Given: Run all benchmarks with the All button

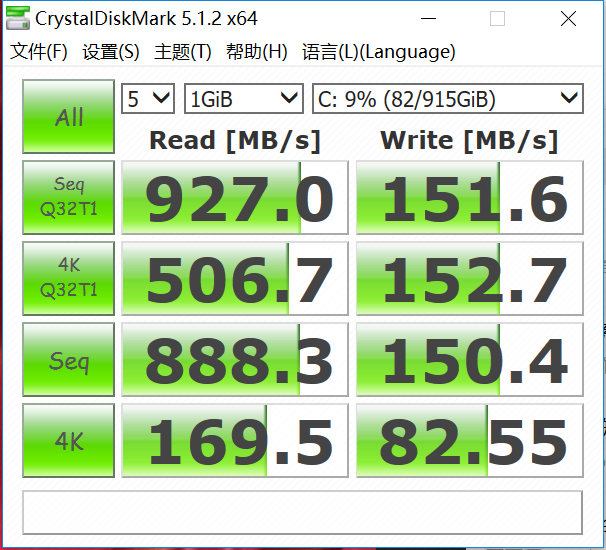Looking at the screenshot, I should click(x=69, y=117).
